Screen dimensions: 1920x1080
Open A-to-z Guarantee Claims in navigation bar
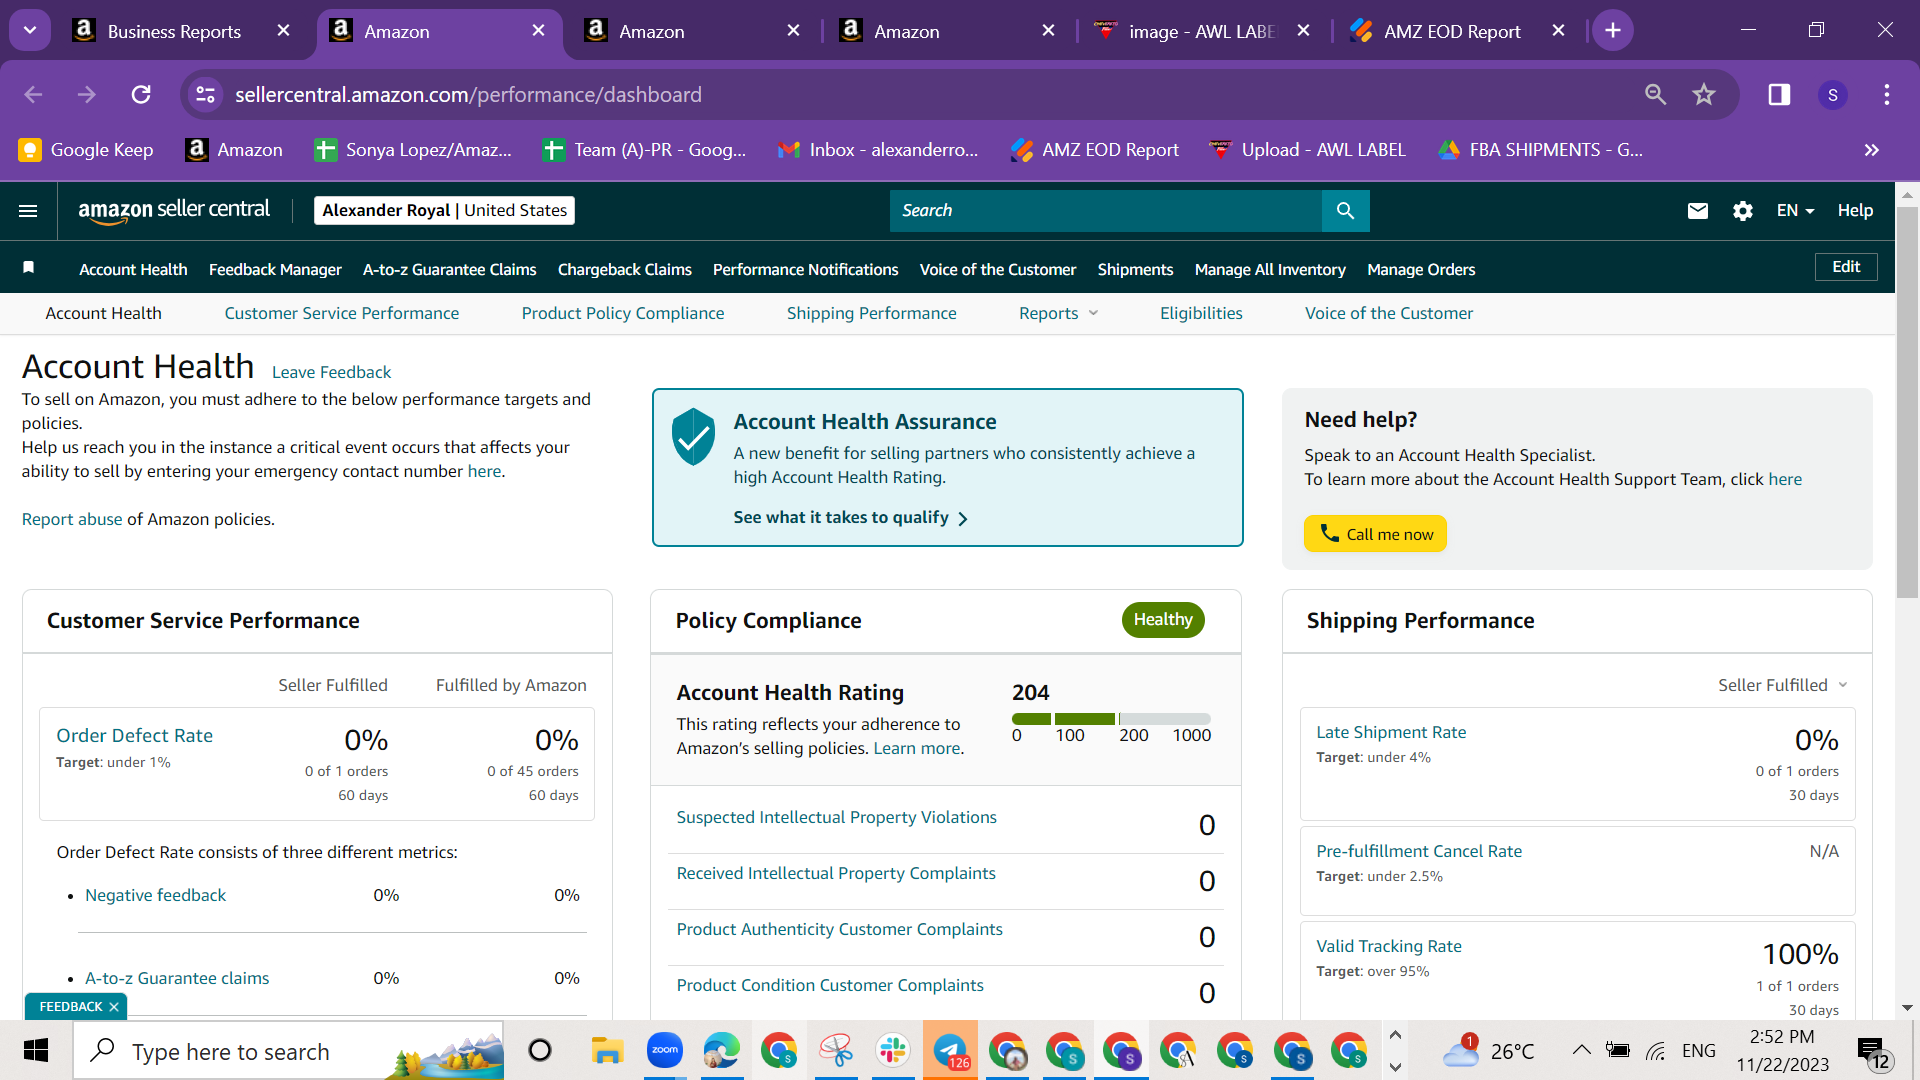click(450, 269)
